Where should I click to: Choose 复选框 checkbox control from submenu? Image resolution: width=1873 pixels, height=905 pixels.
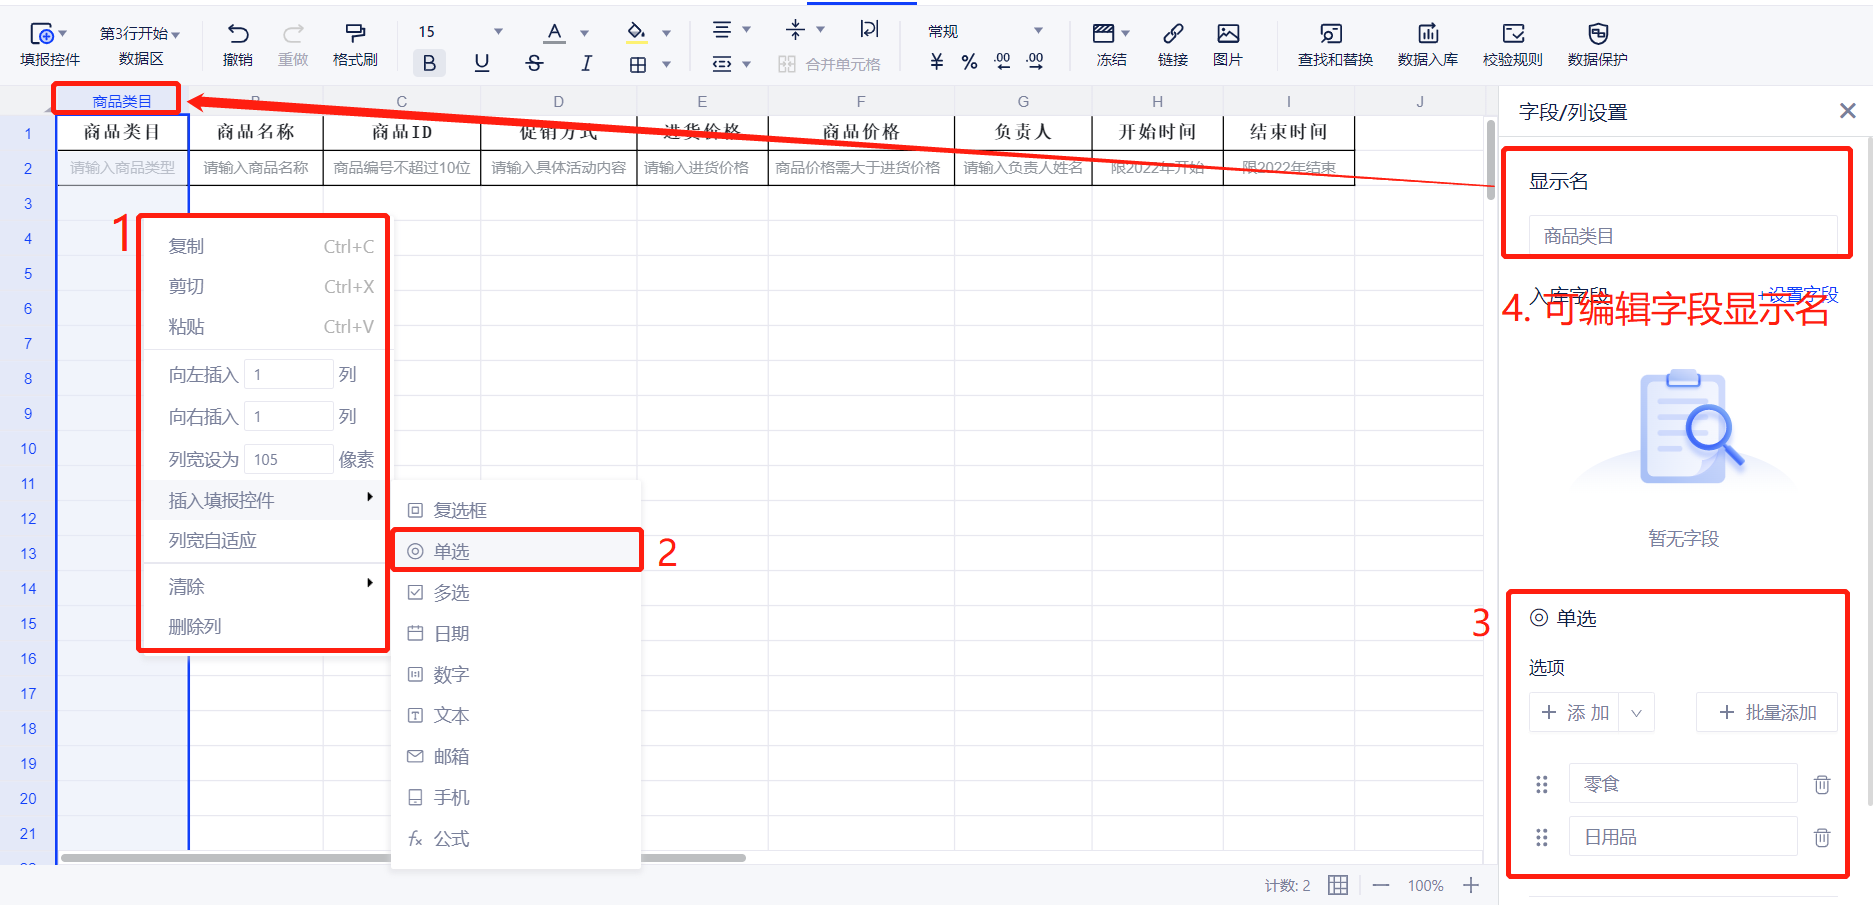[x=460, y=511]
